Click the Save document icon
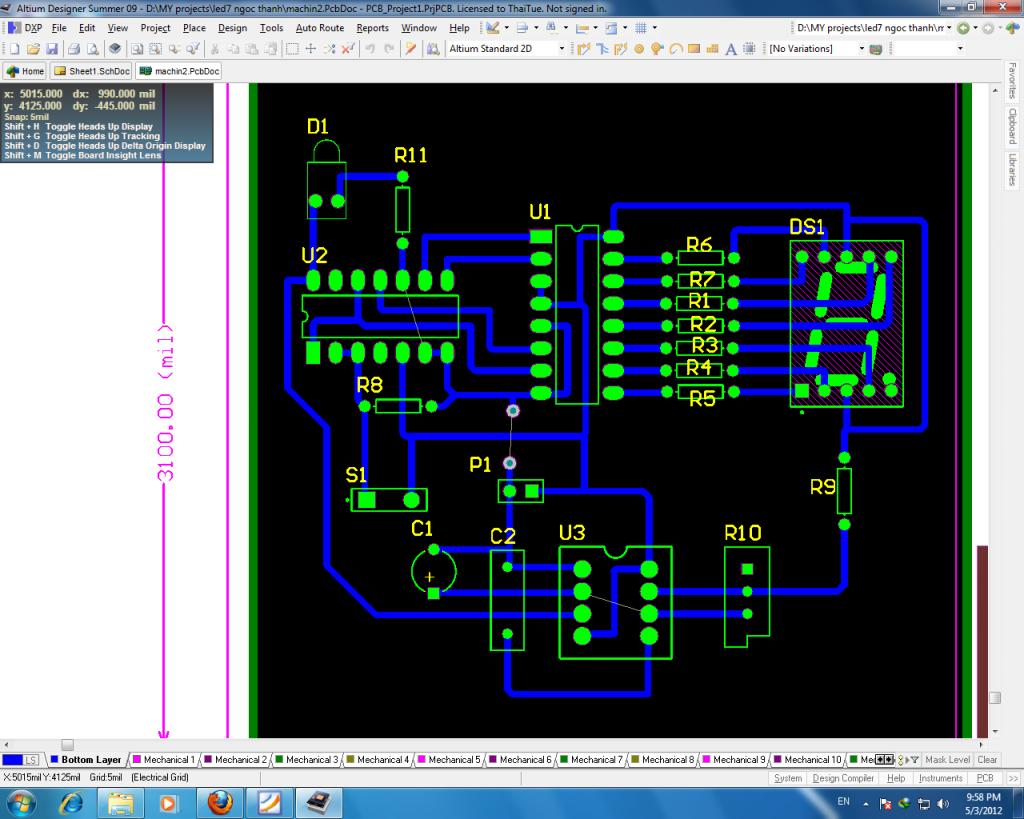 [x=51, y=49]
